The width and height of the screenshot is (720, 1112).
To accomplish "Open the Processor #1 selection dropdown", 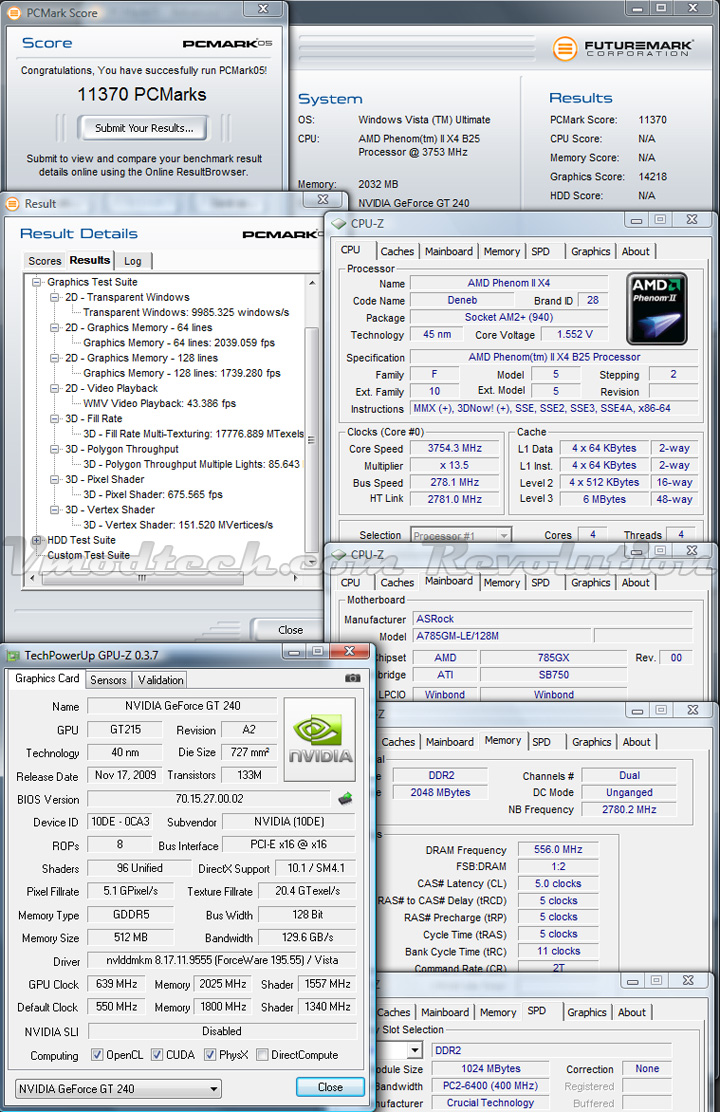I will pos(461,535).
